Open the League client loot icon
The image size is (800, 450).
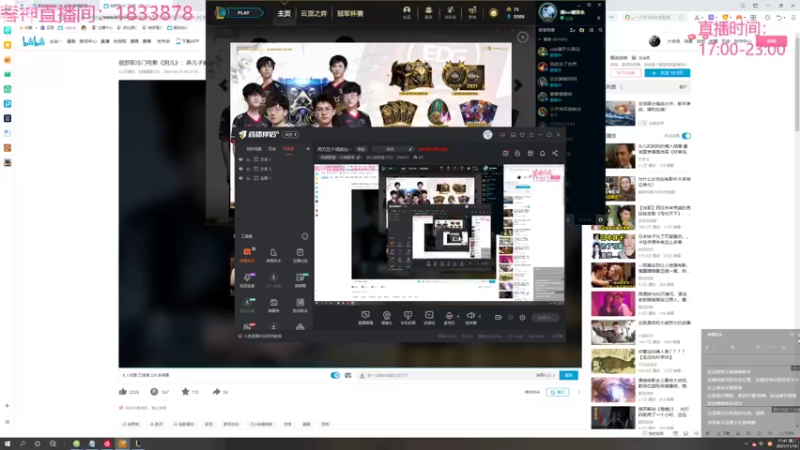[x=451, y=11]
